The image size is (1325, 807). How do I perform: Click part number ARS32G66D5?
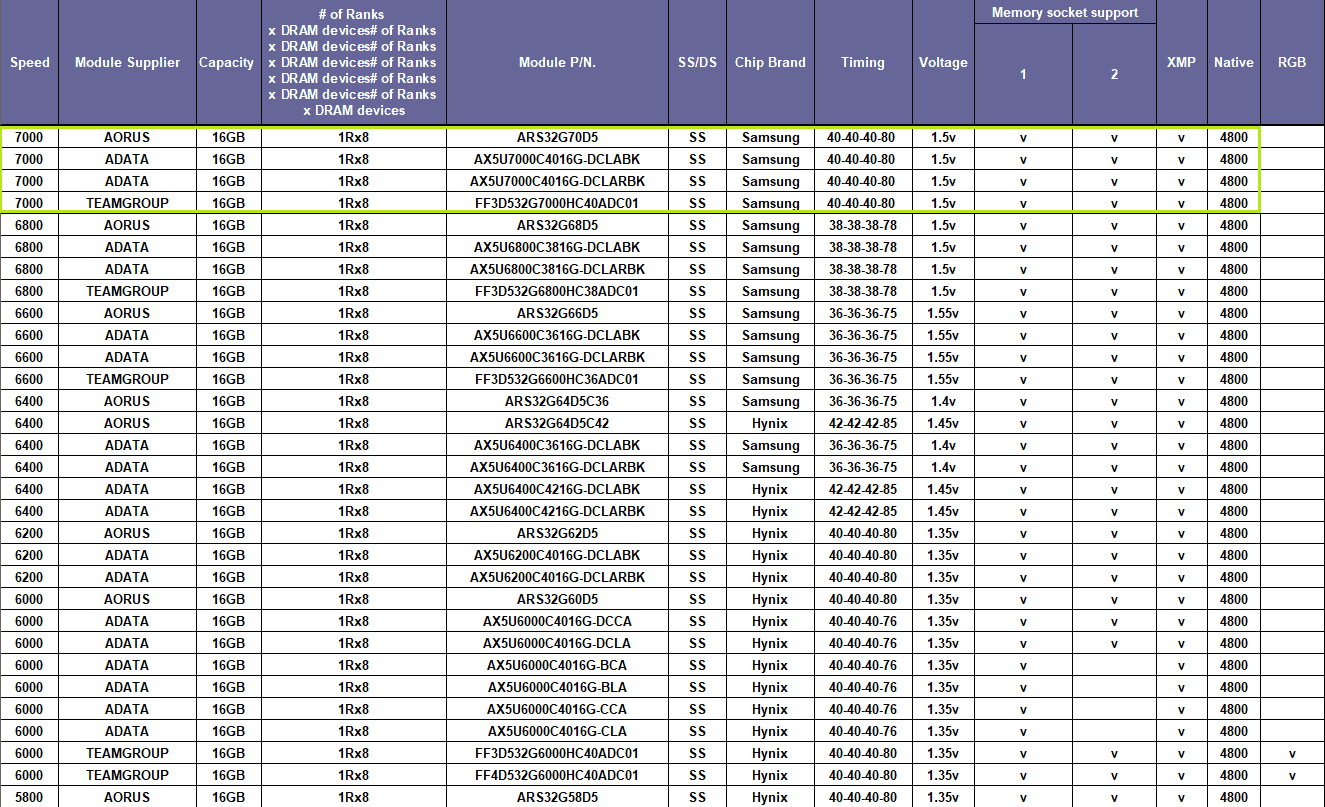[557, 313]
